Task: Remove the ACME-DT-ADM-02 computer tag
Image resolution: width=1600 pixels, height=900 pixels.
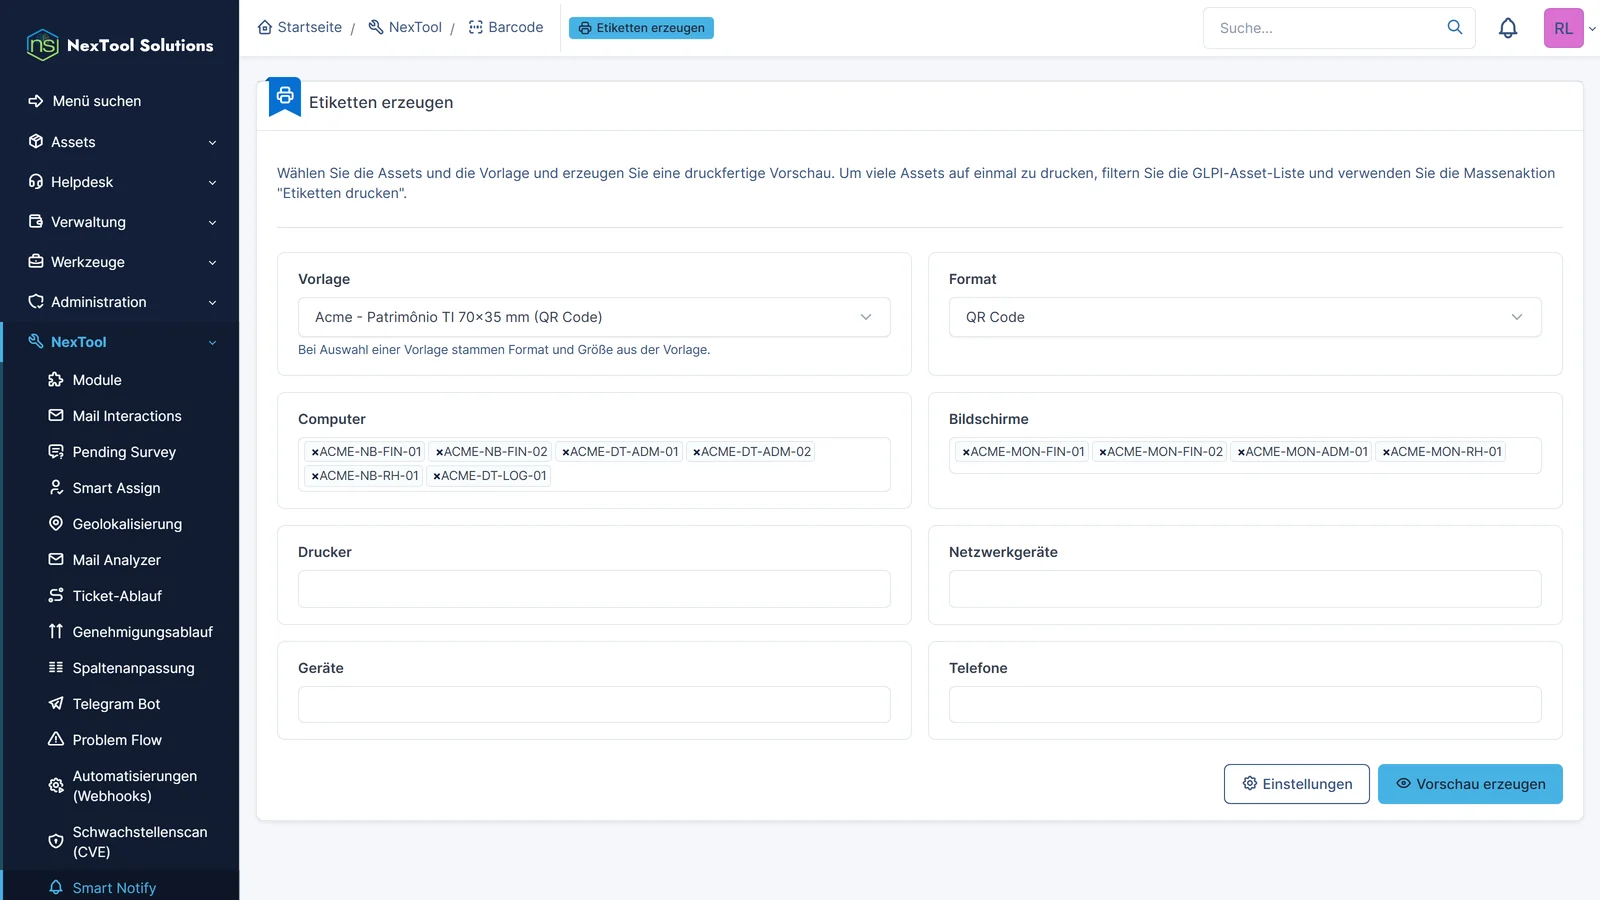Action: (x=697, y=452)
